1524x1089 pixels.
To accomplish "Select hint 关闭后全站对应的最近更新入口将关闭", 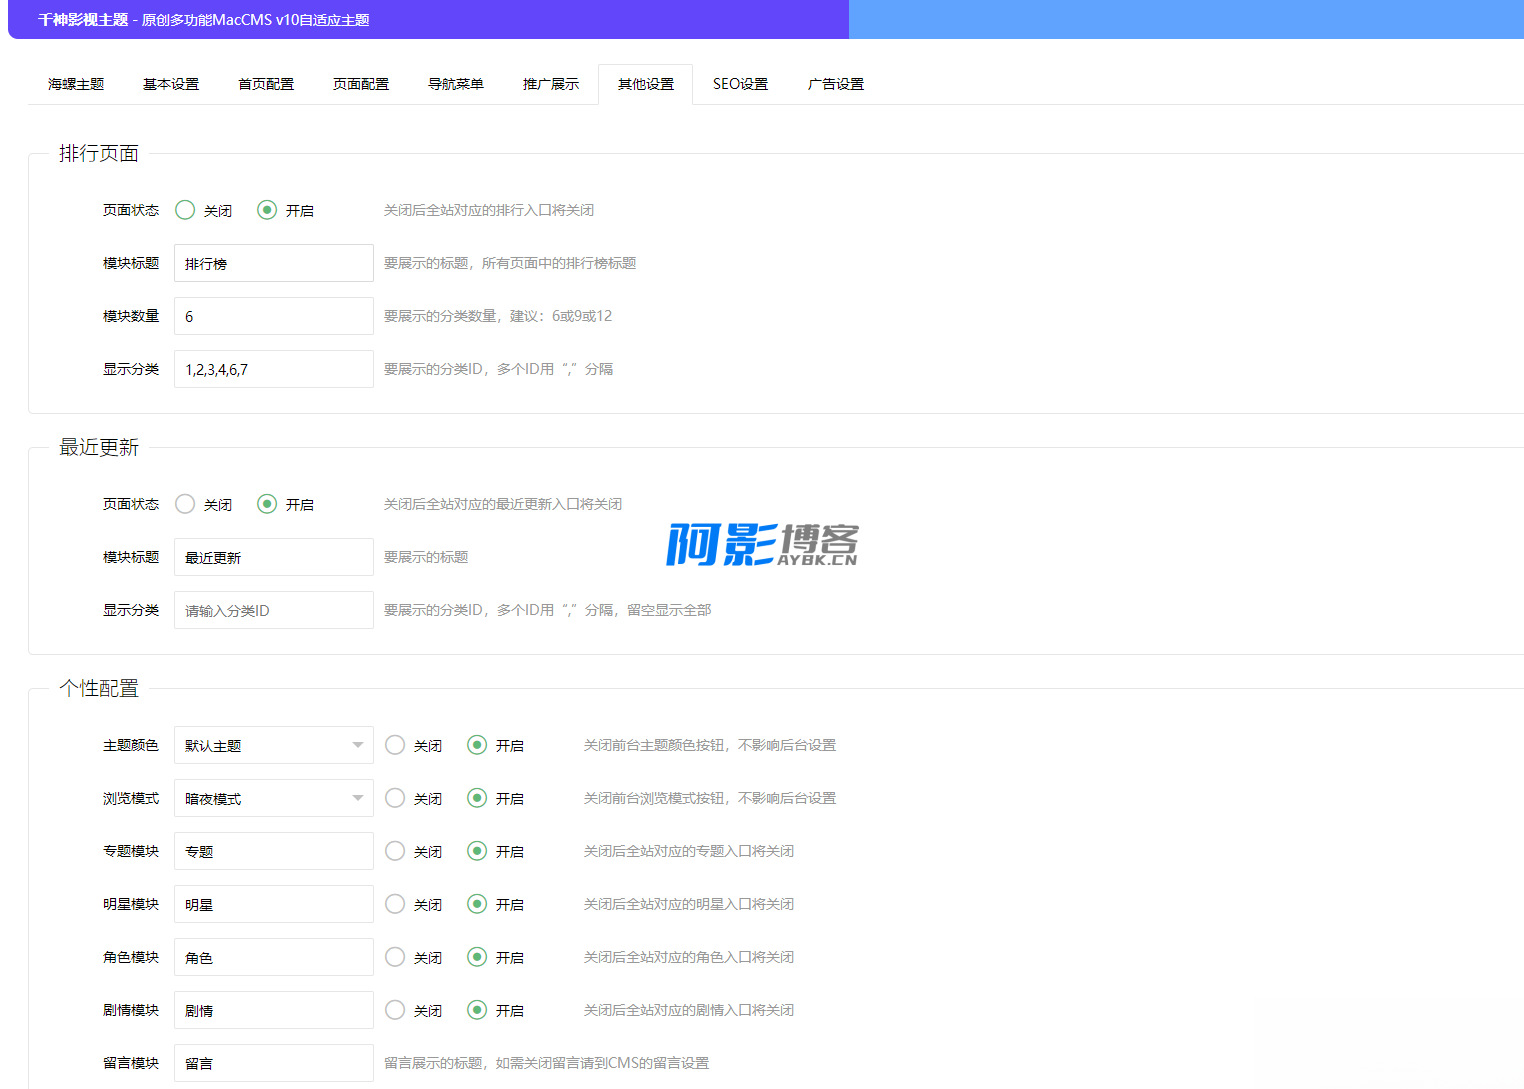I will click(x=503, y=504).
